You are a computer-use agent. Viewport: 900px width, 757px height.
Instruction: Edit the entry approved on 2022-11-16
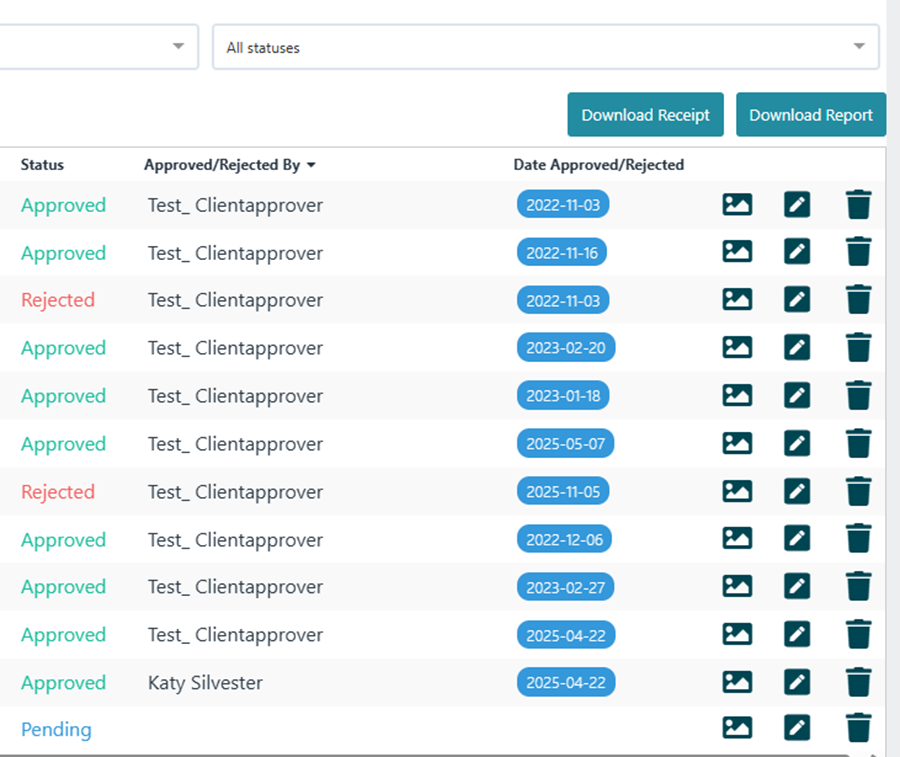[797, 251]
